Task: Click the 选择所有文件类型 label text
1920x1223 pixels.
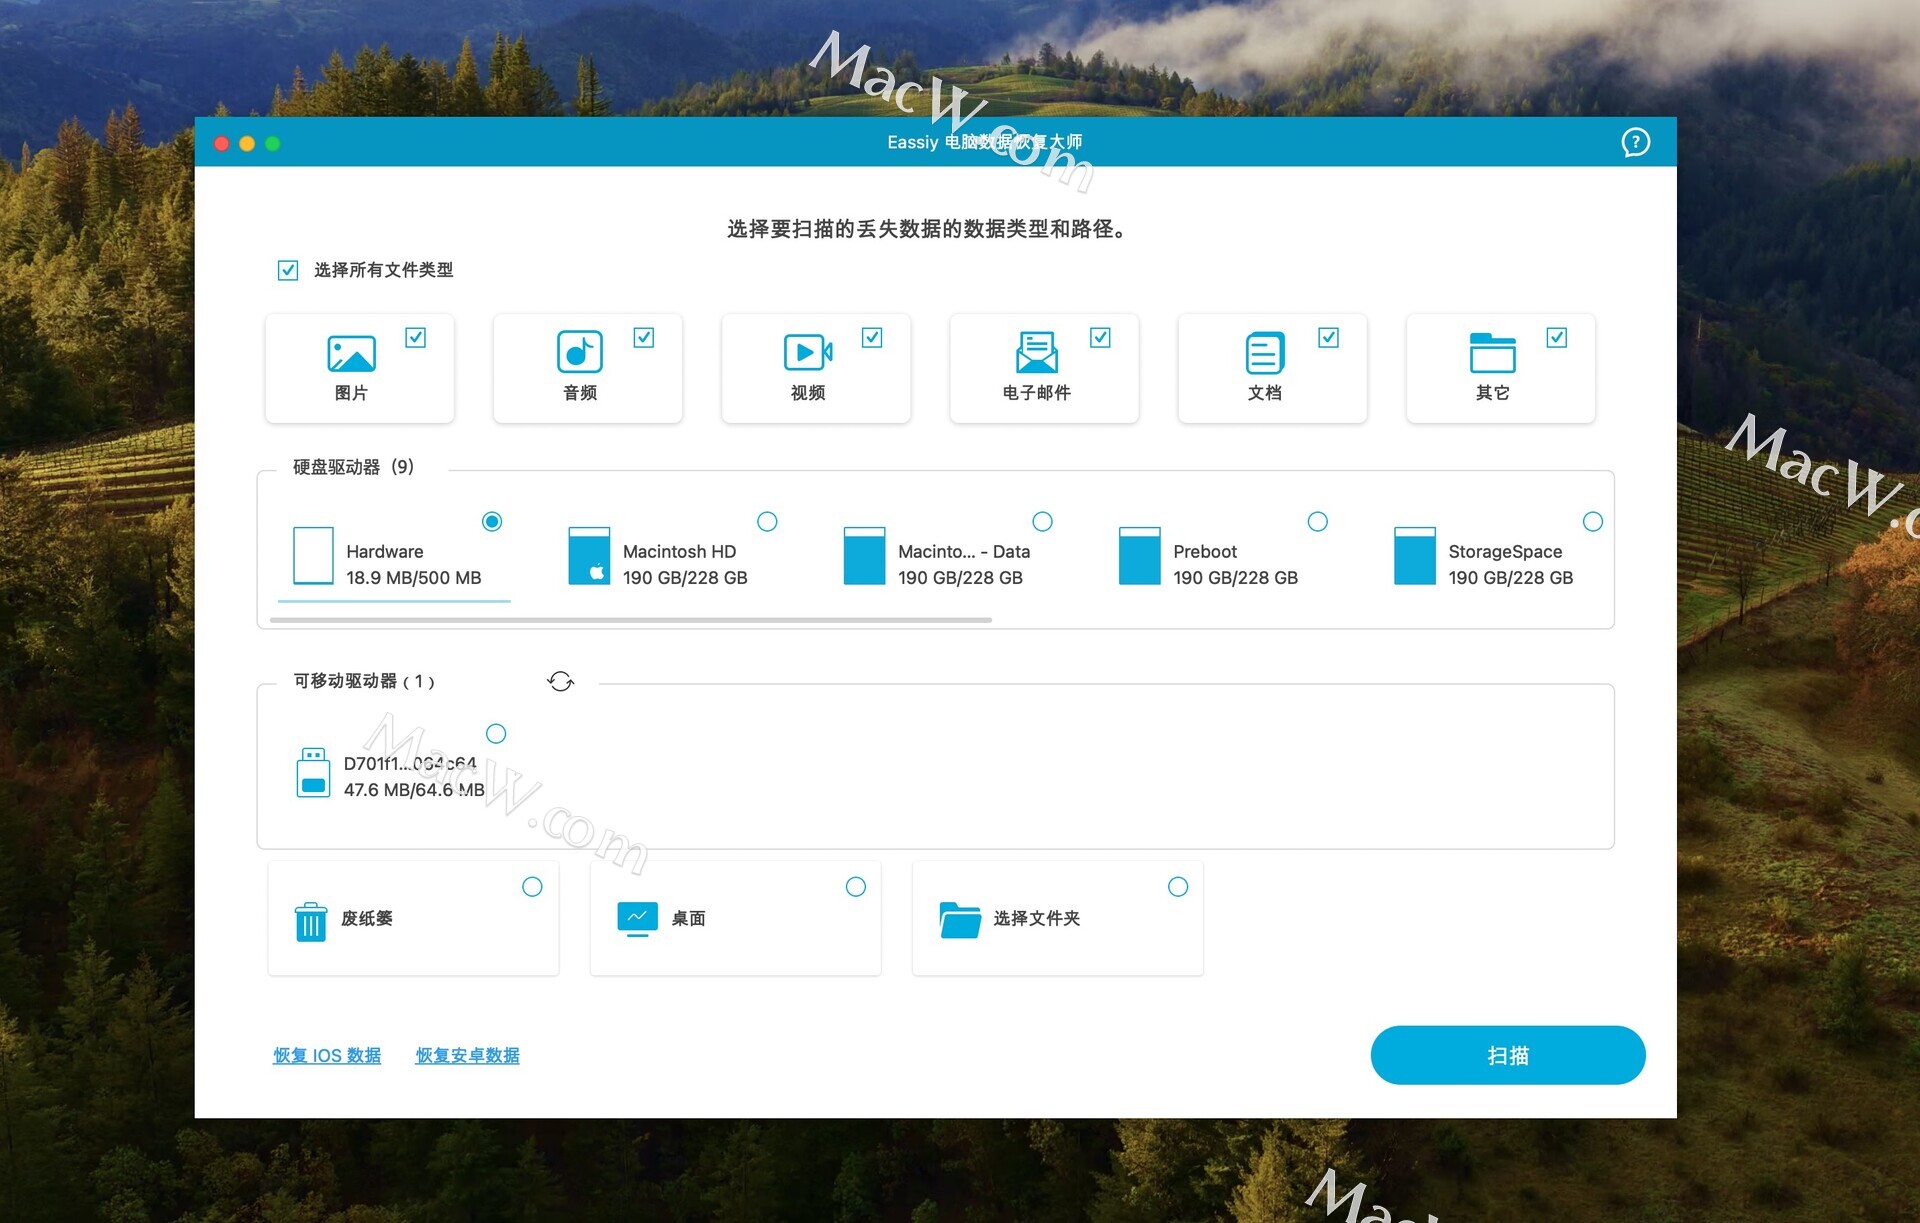Action: (x=383, y=270)
